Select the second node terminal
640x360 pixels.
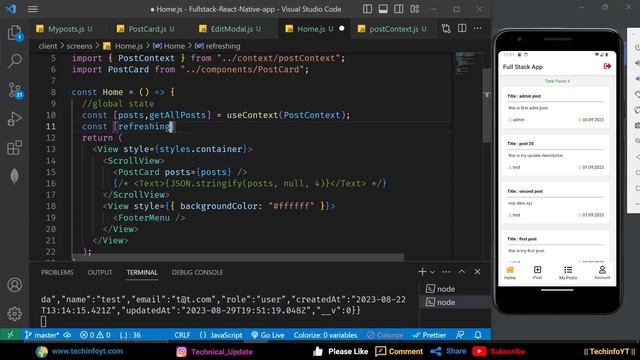click(455, 302)
